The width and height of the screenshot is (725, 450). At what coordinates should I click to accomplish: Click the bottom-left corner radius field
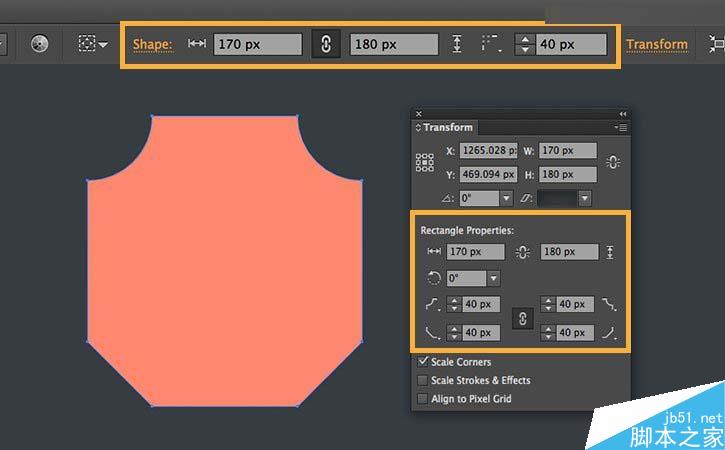[x=481, y=333]
